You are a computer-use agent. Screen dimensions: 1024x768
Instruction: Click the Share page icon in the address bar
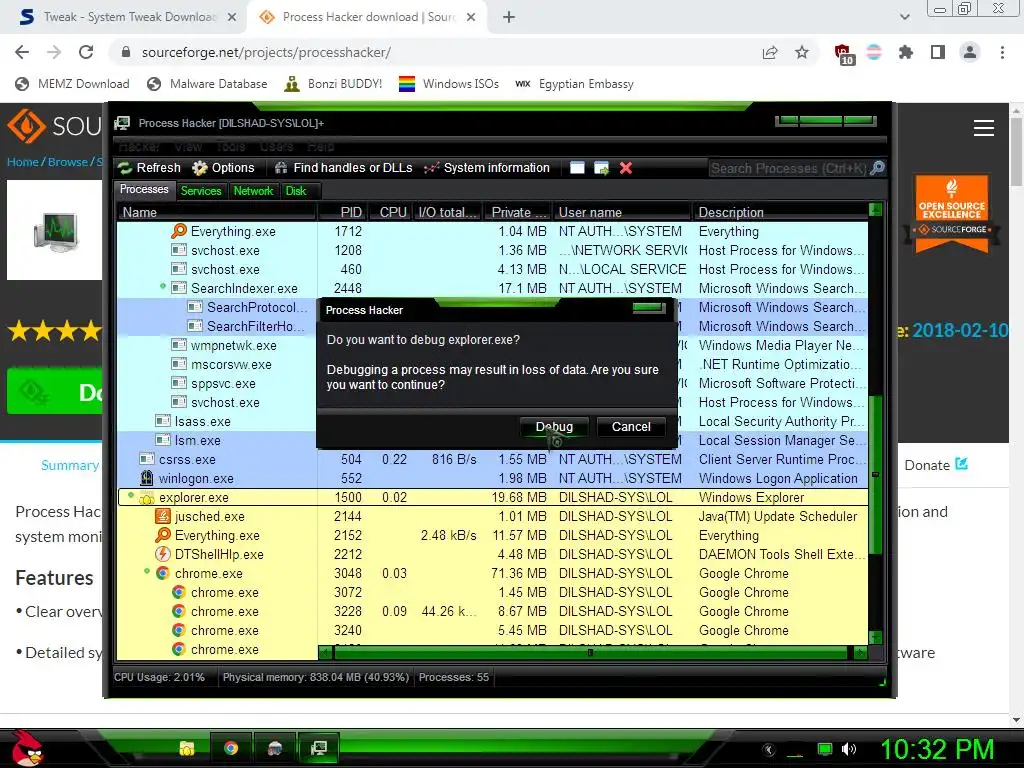pyautogui.click(x=770, y=52)
